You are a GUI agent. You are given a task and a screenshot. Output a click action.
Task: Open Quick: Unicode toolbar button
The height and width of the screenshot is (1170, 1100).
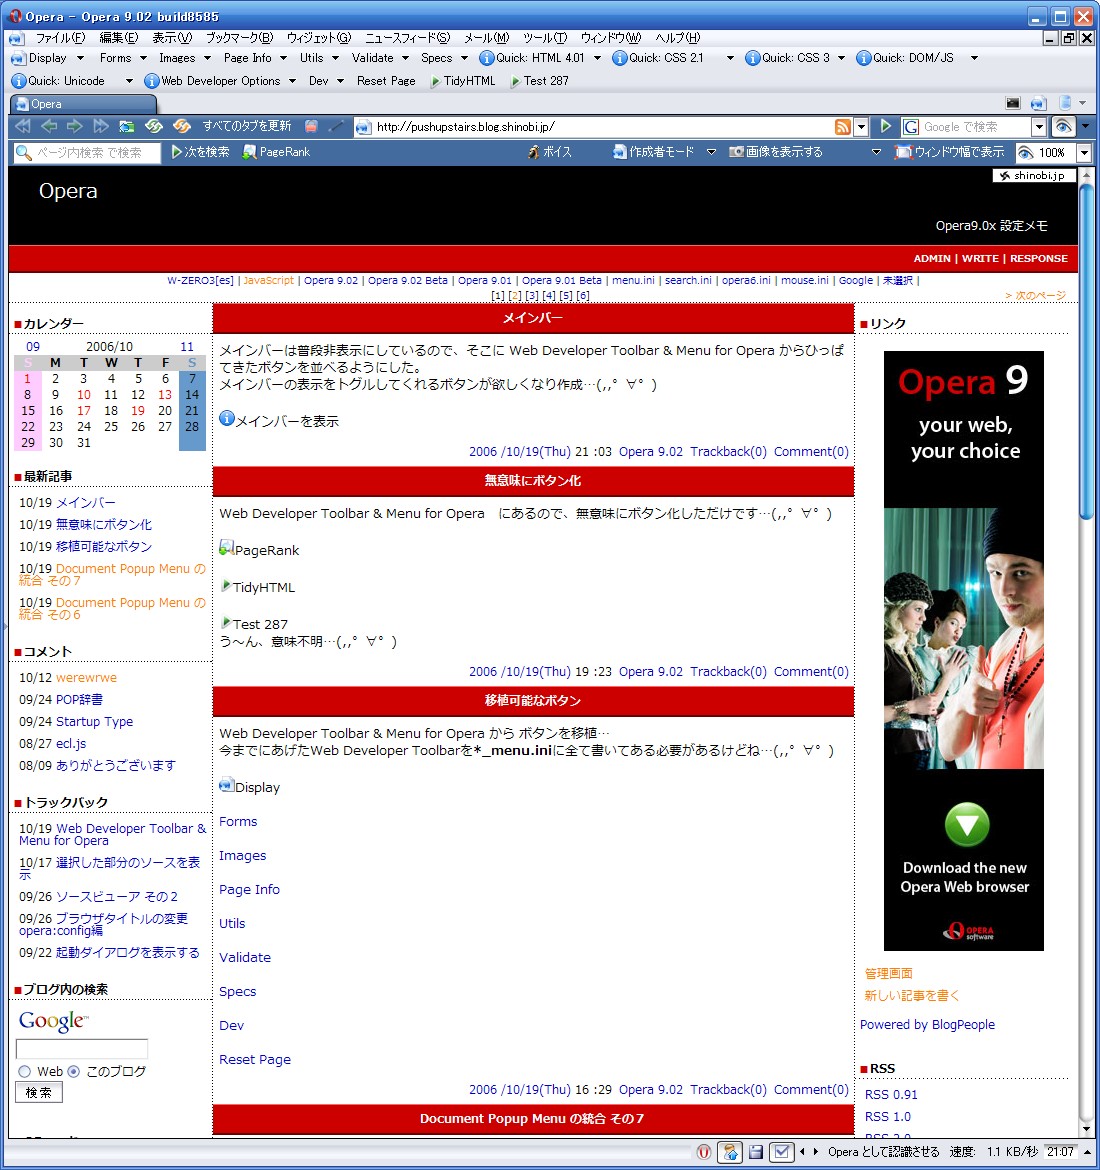(x=58, y=81)
